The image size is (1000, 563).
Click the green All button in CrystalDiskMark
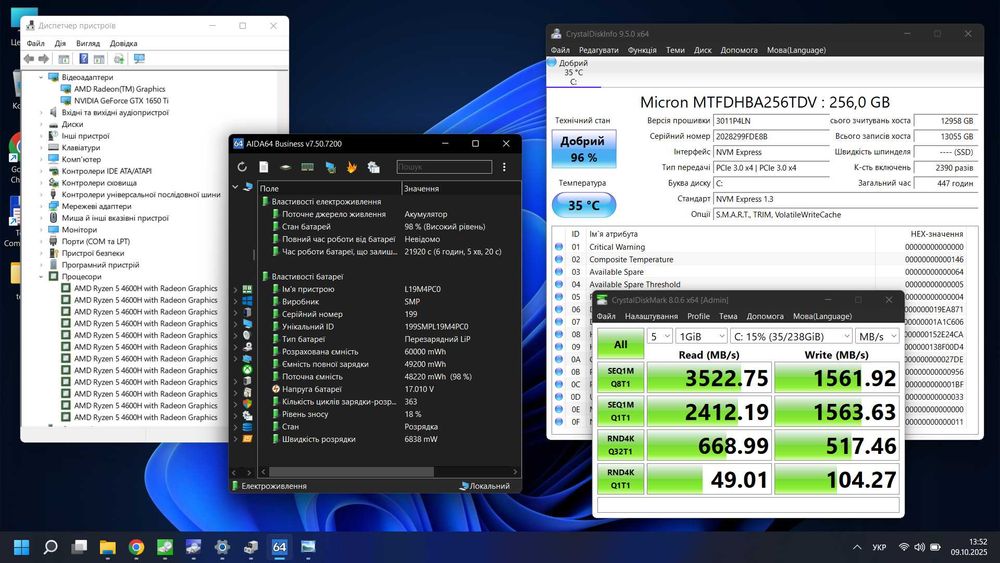pyautogui.click(x=620, y=344)
